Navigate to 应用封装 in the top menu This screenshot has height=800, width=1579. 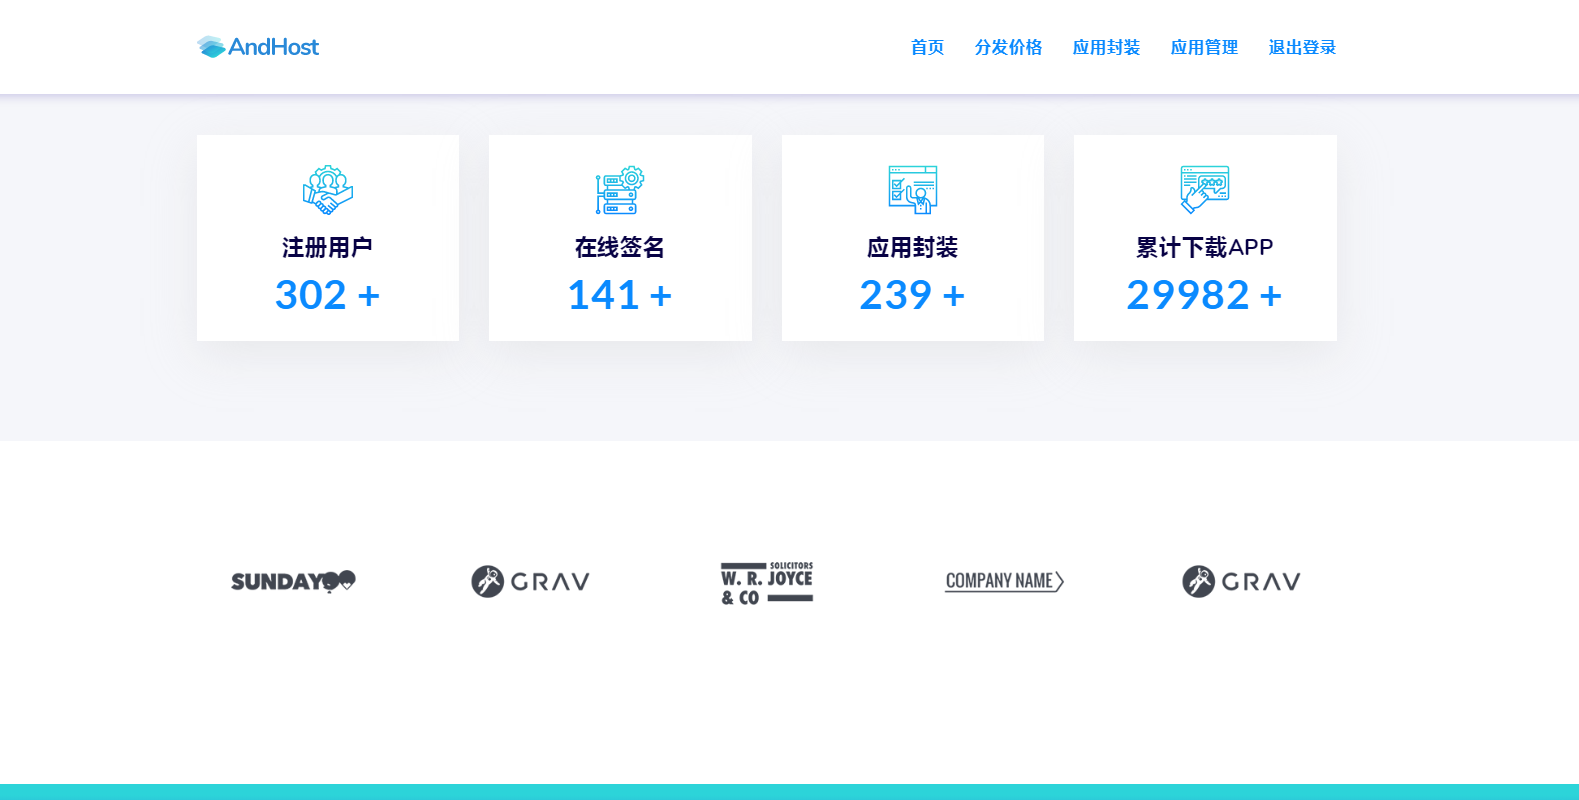tap(1106, 47)
